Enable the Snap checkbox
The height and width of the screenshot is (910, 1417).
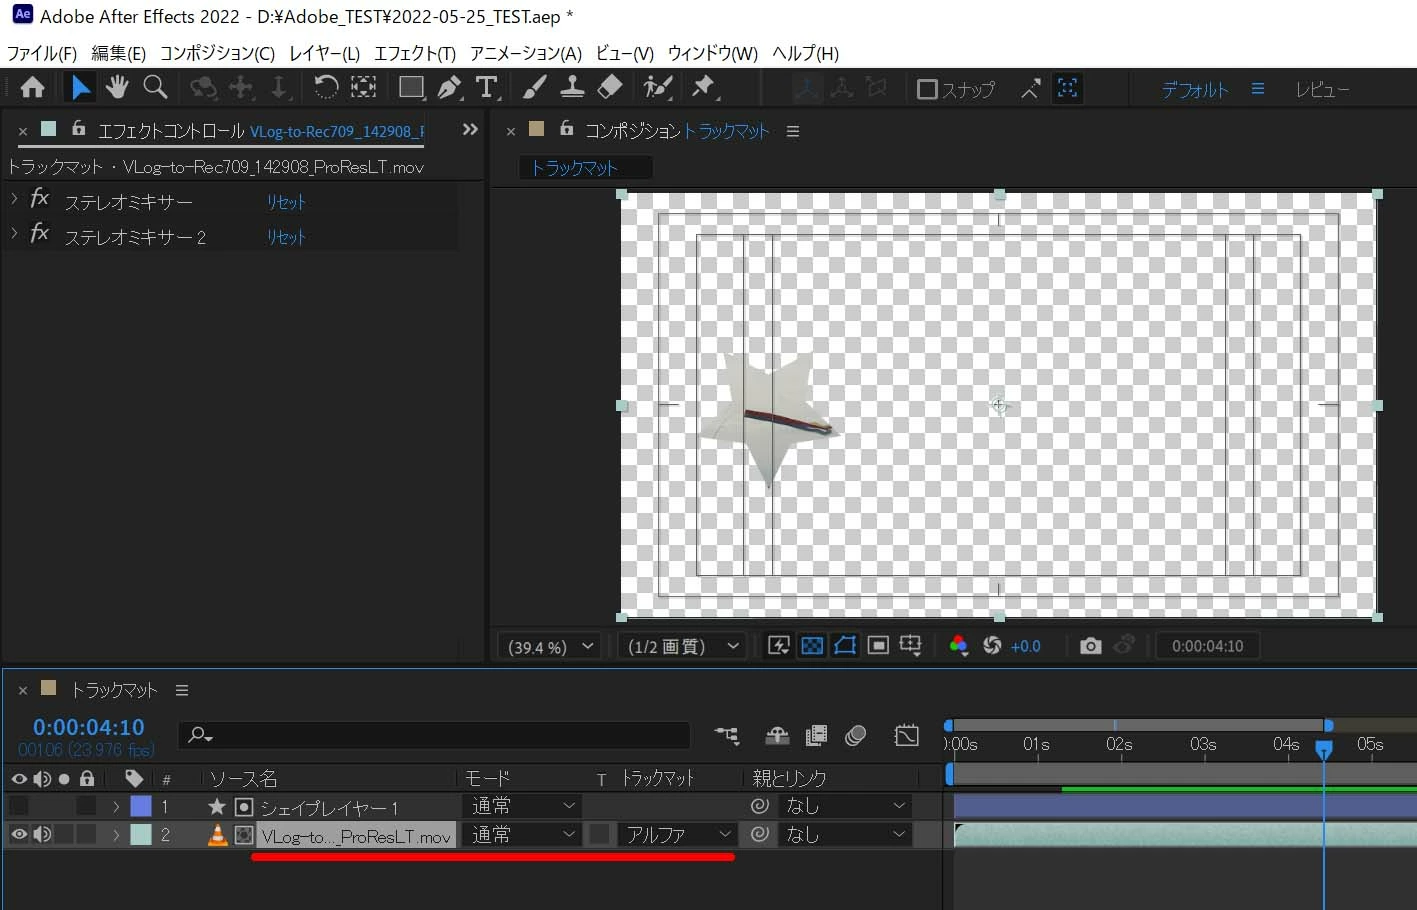pyautogui.click(x=927, y=90)
